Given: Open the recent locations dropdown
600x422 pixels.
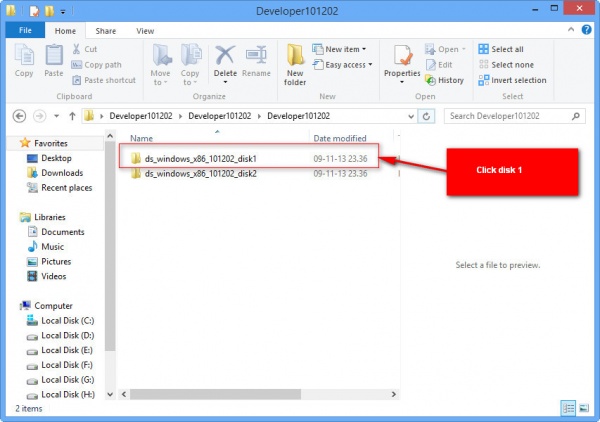Looking at the screenshot, I should pos(56,116).
